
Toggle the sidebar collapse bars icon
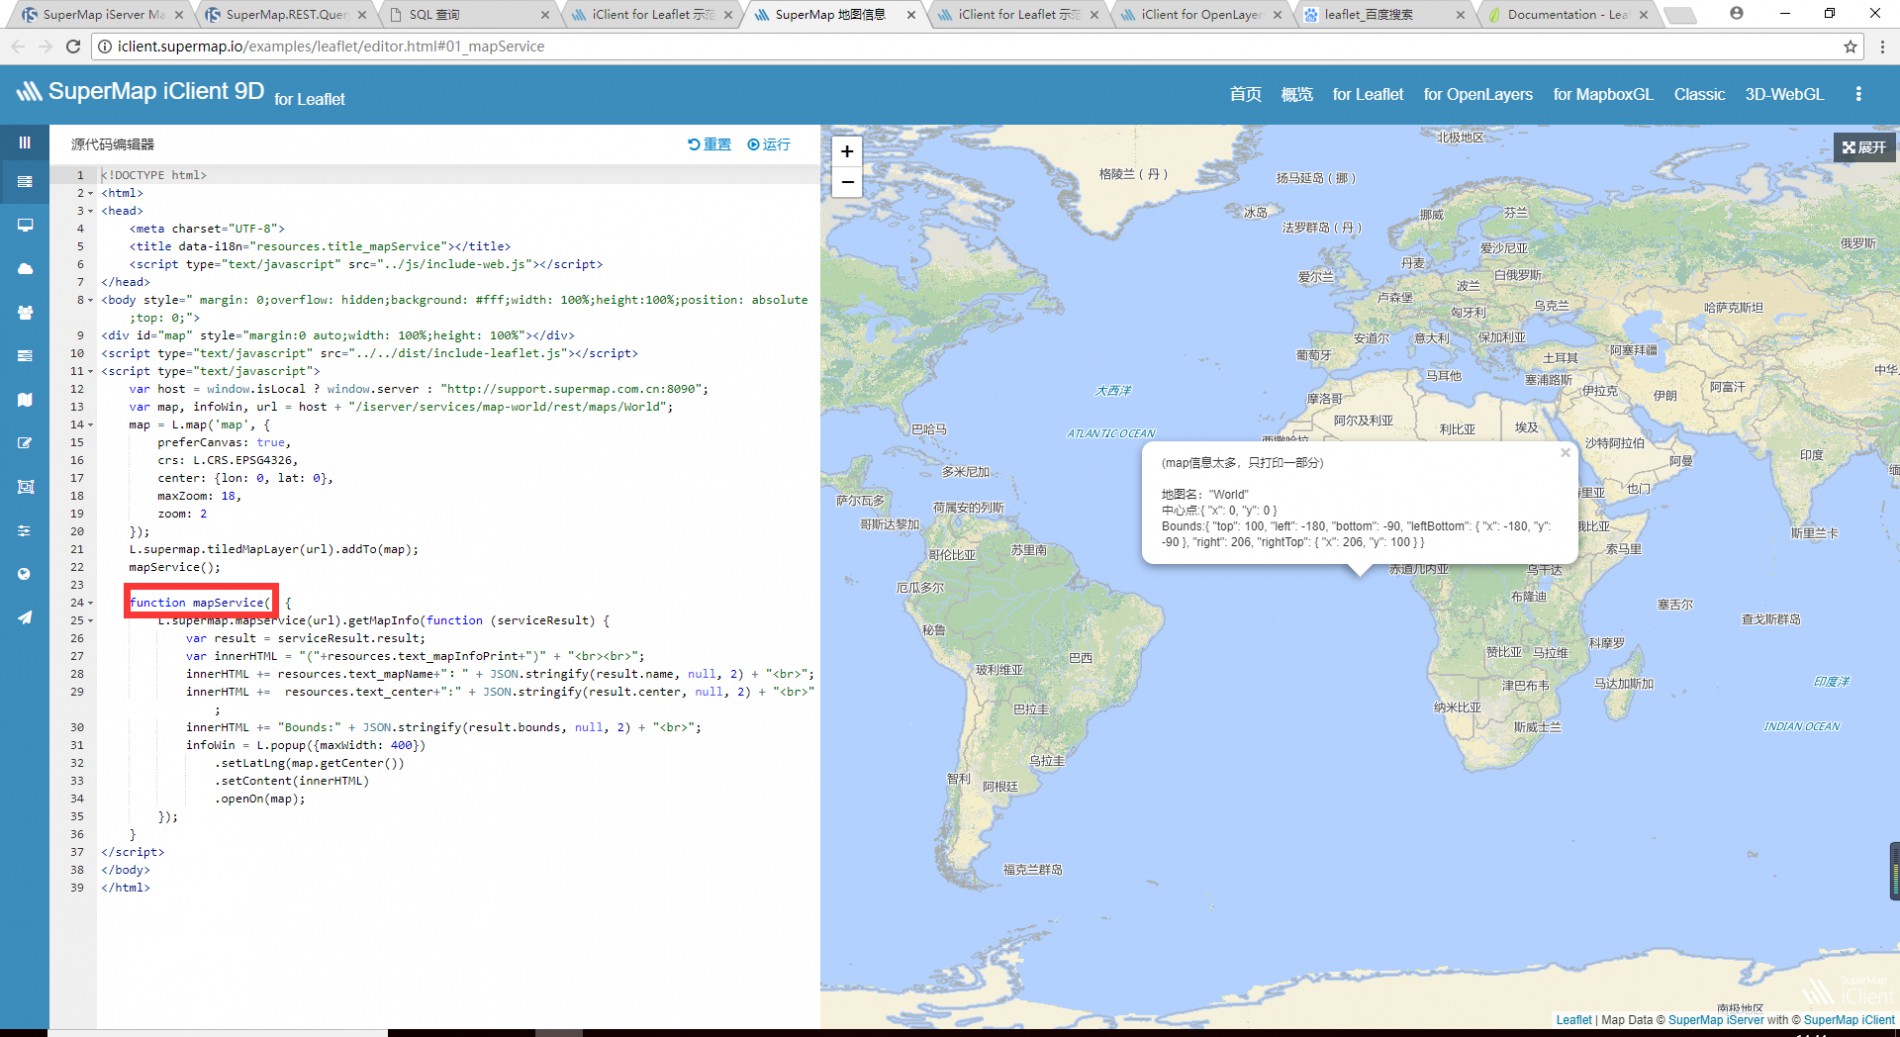(x=24, y=143)
